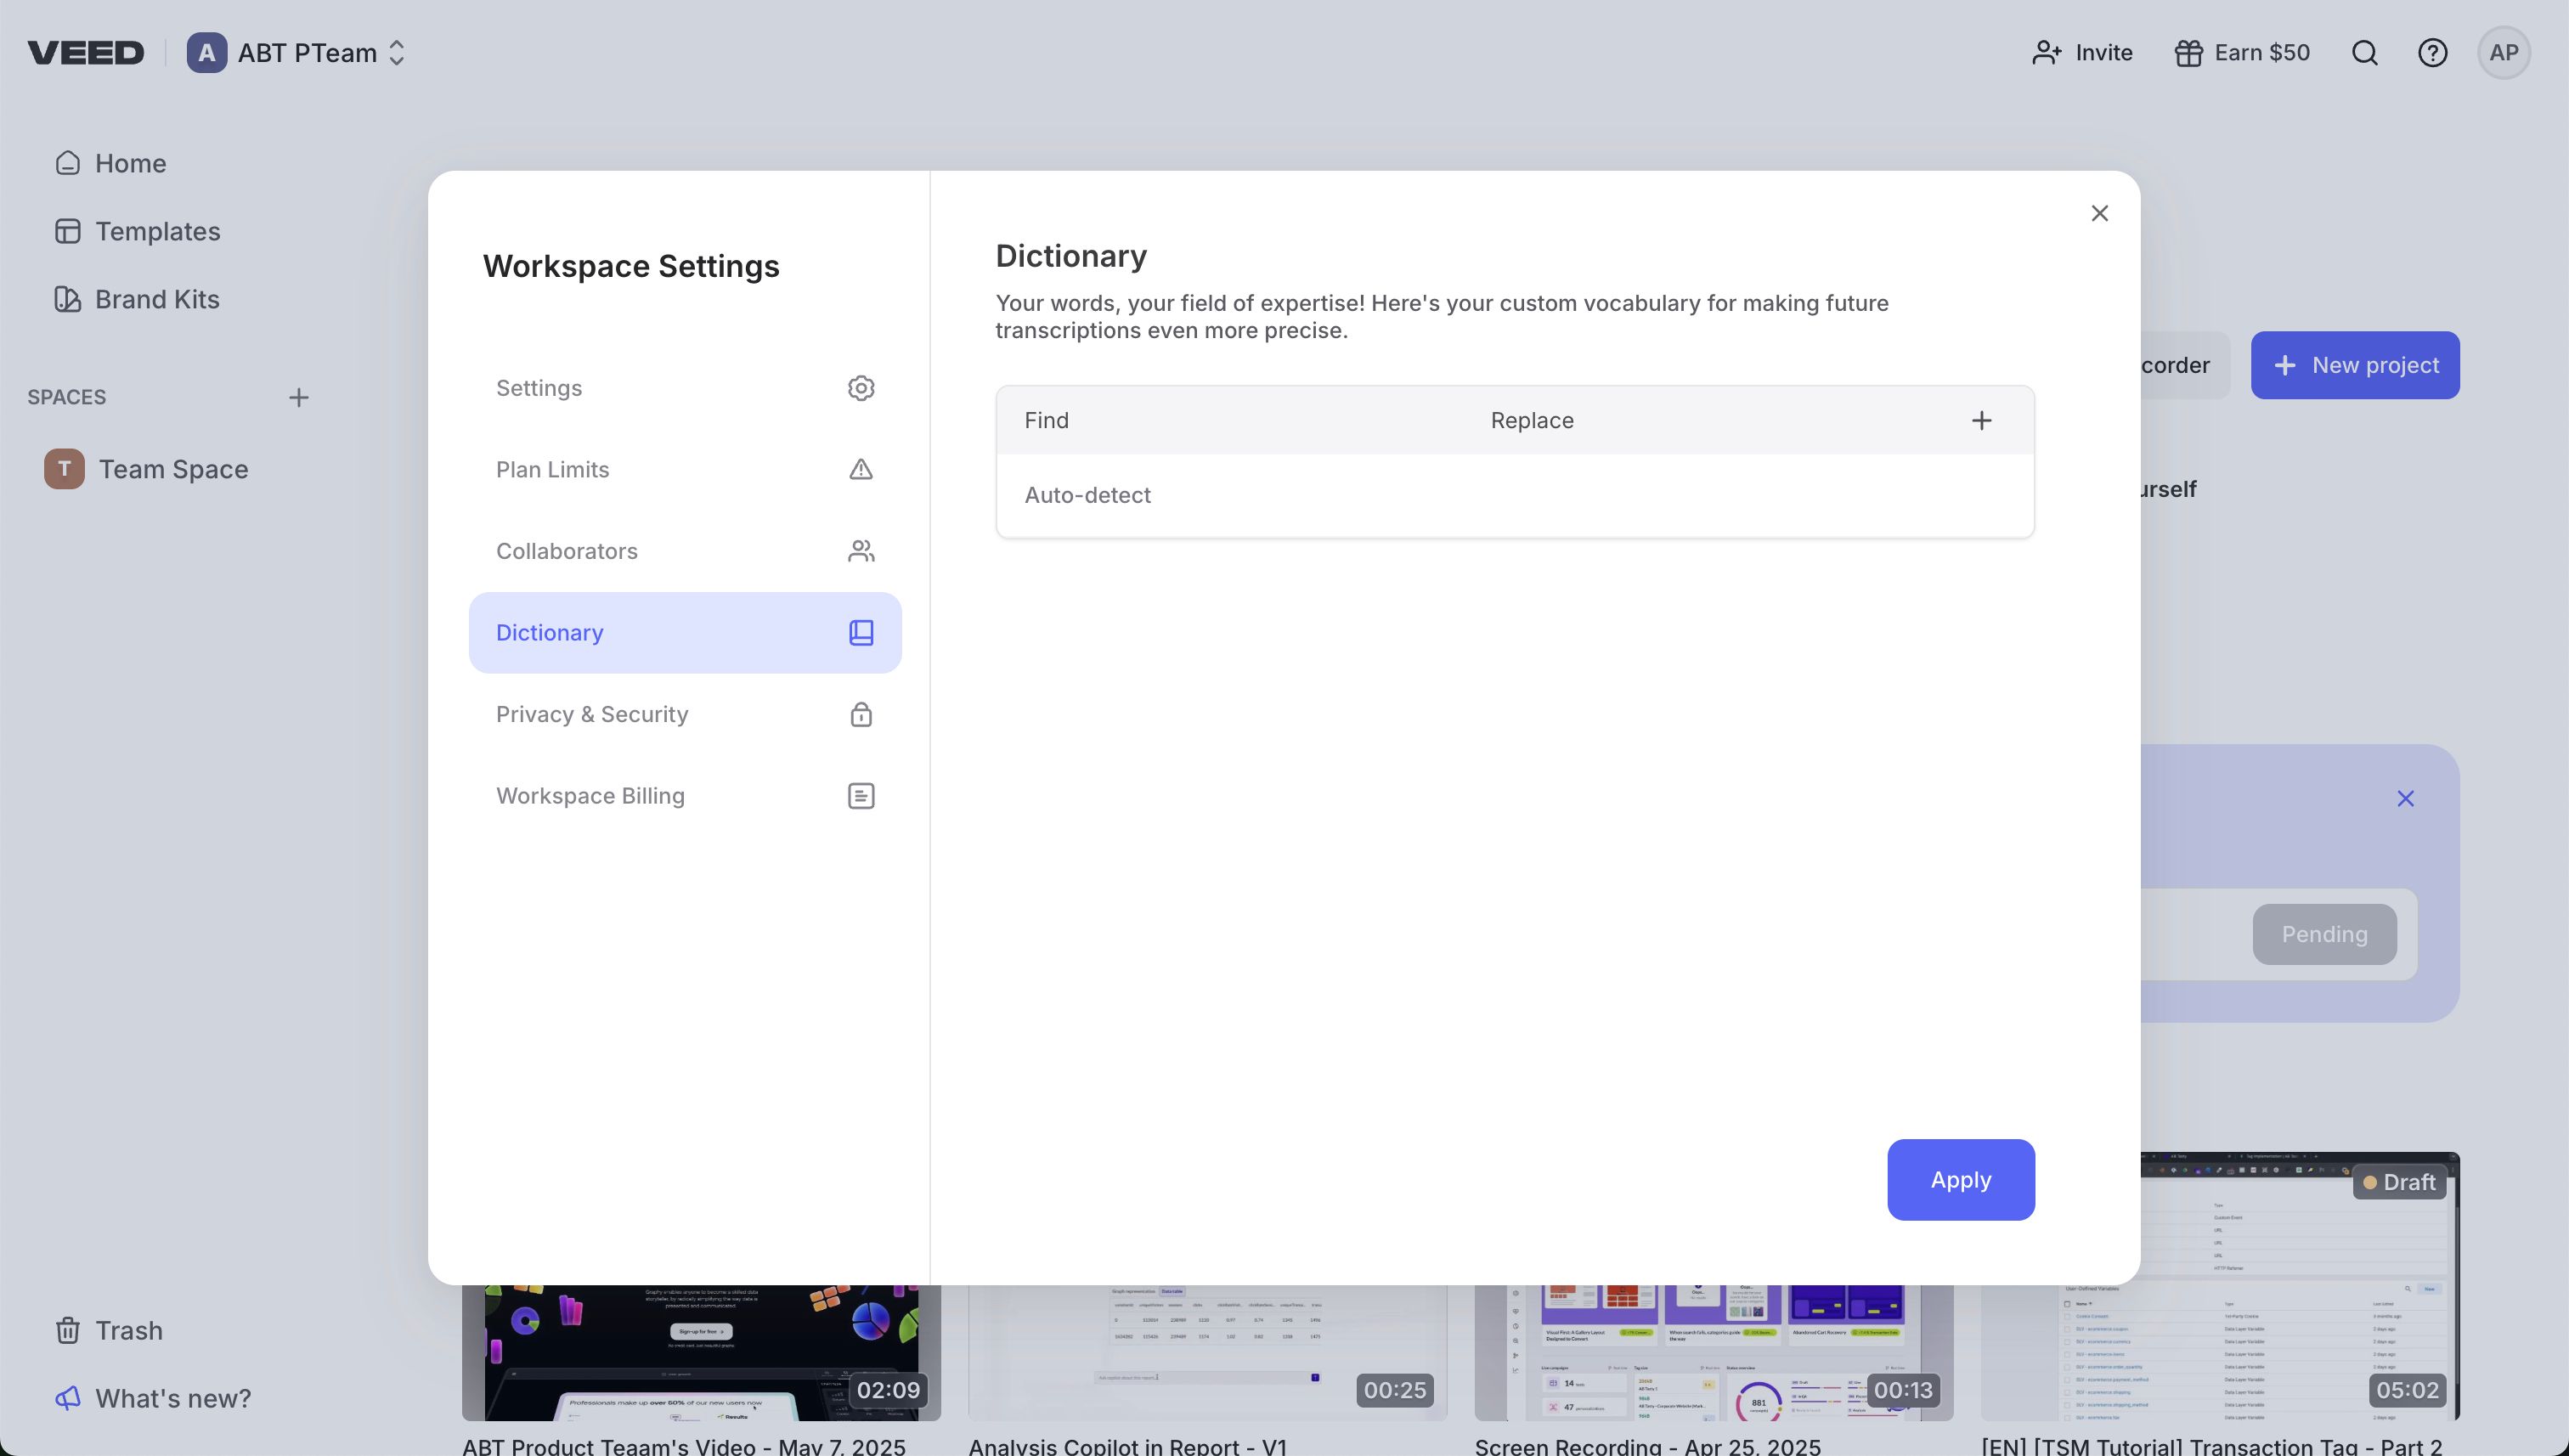Open the search icon in header
The width and height of the screenshot is (2569, 1456).
pyautogui.click(x=2365, y=53)
